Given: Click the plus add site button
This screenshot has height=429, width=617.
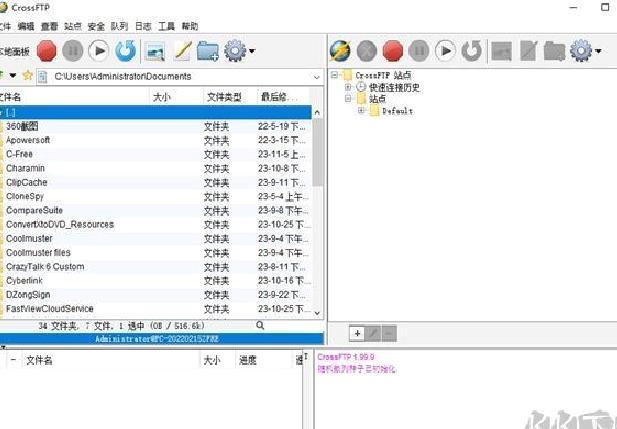Looking at the screenshot, I should click(x=357, y=333).
